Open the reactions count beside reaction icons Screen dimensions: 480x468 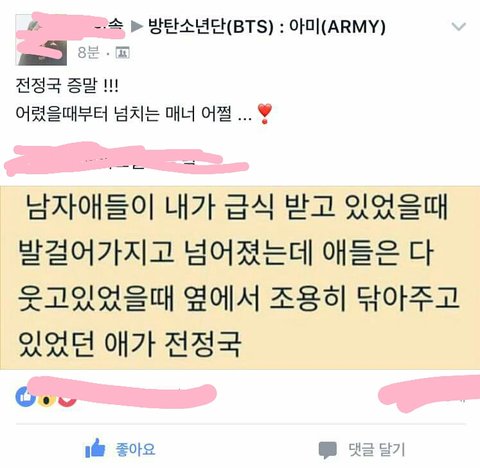(122, 393)
